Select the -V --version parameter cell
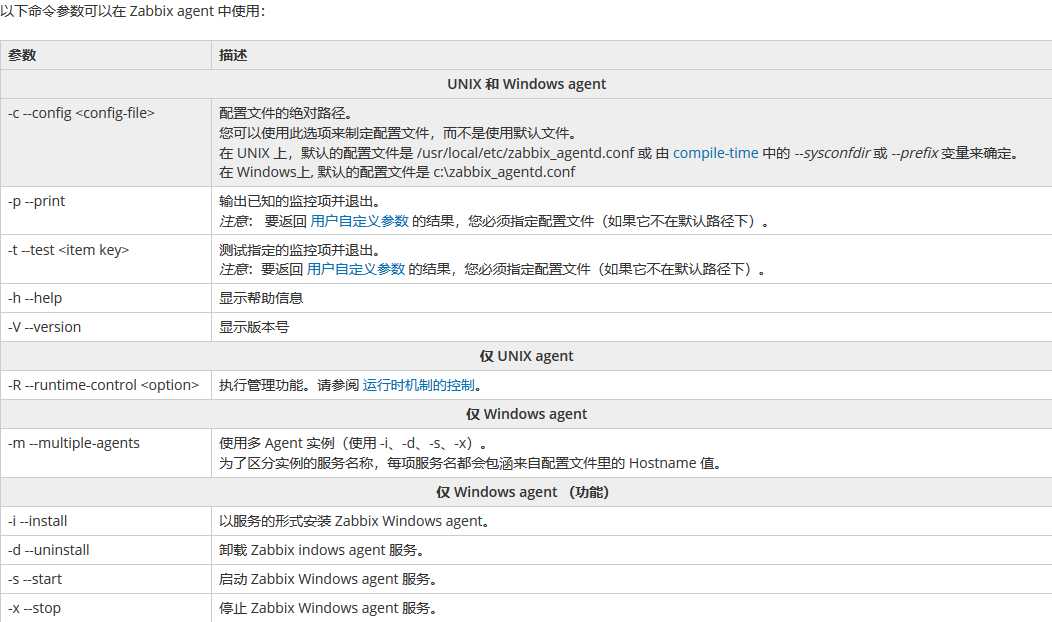Screen dimensions: 1052x622 click(105, 327)
